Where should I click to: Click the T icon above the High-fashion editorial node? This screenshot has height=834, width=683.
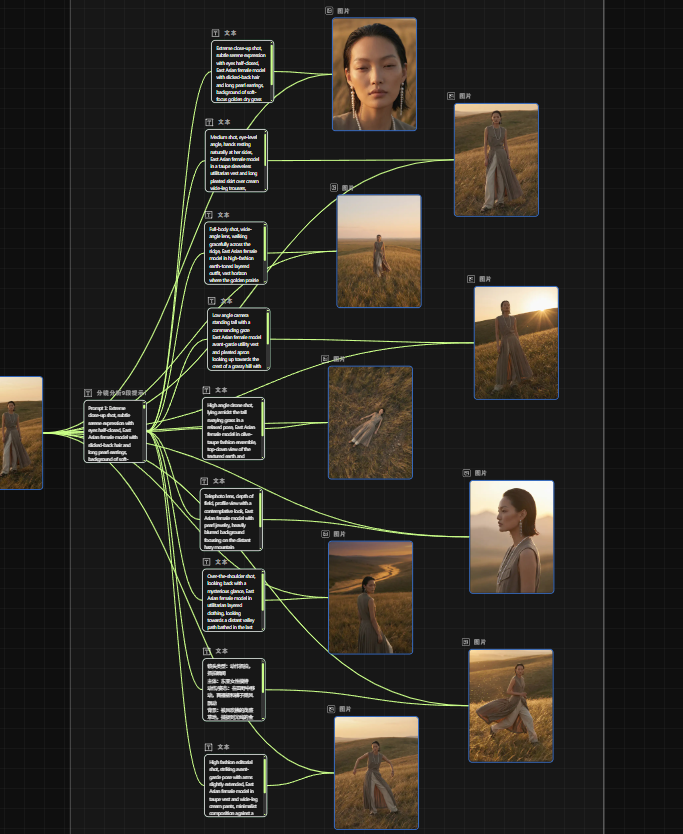point(208,747)
